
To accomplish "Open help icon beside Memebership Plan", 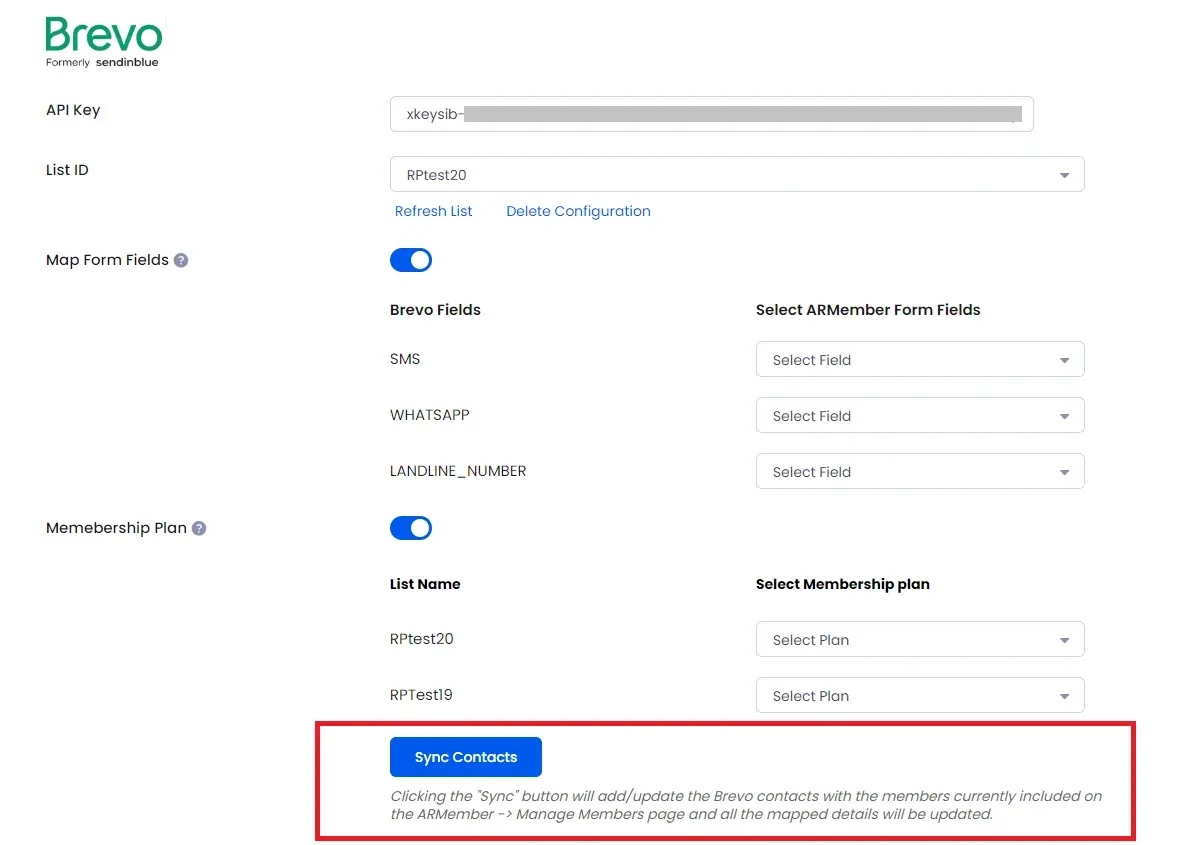I will click(x=199, y=528).
